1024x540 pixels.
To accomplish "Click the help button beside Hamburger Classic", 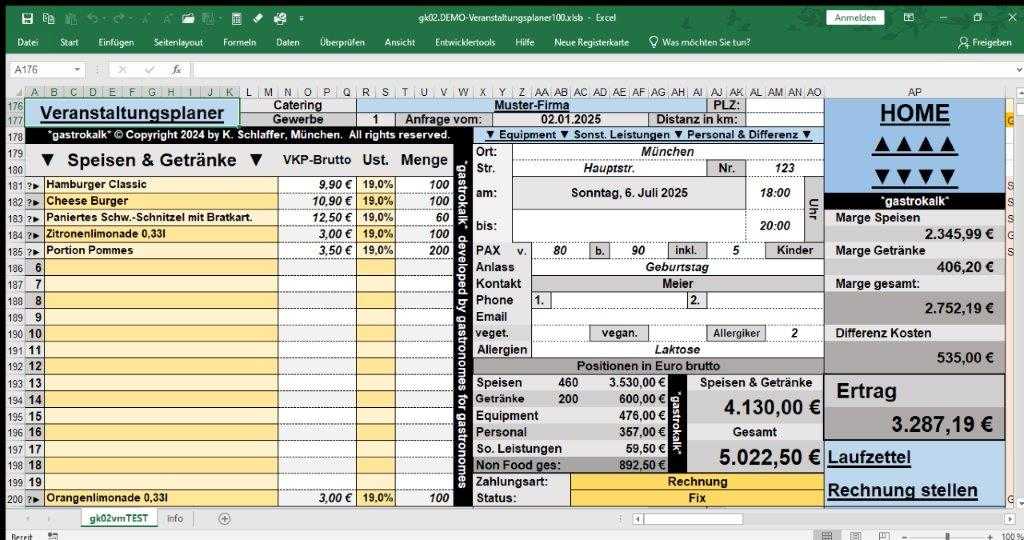I will 33,185.
